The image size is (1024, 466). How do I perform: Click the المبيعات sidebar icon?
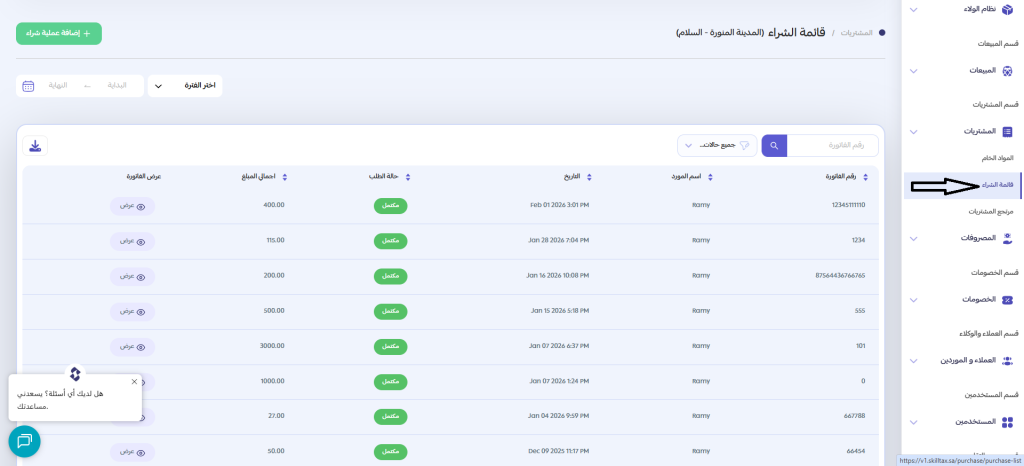tap(1007, 71)
